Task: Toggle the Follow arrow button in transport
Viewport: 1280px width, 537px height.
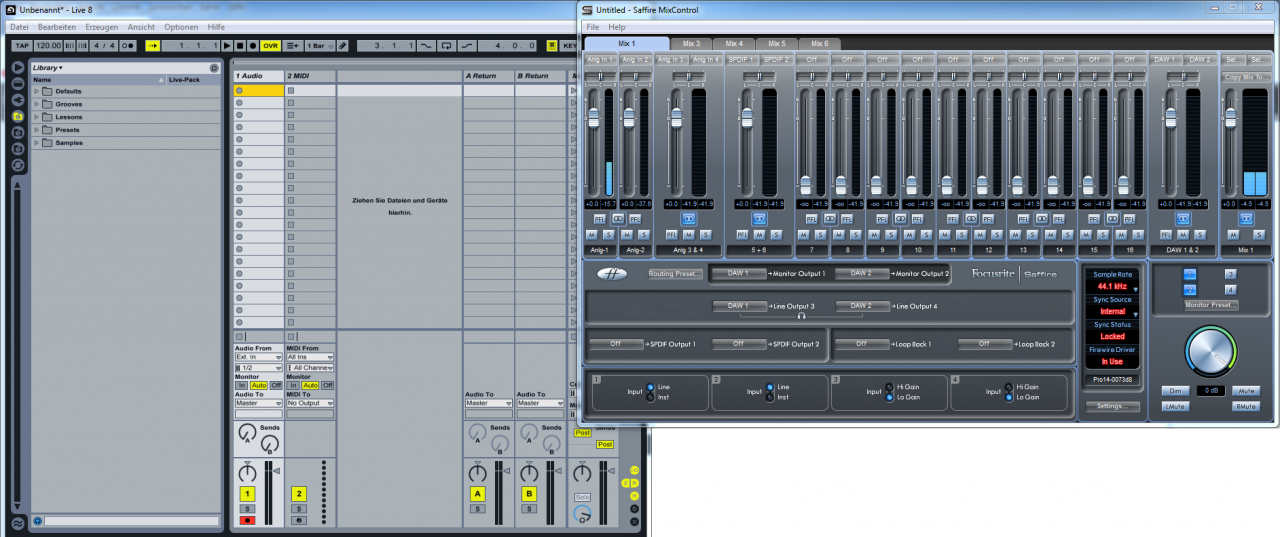Action: 153,46
